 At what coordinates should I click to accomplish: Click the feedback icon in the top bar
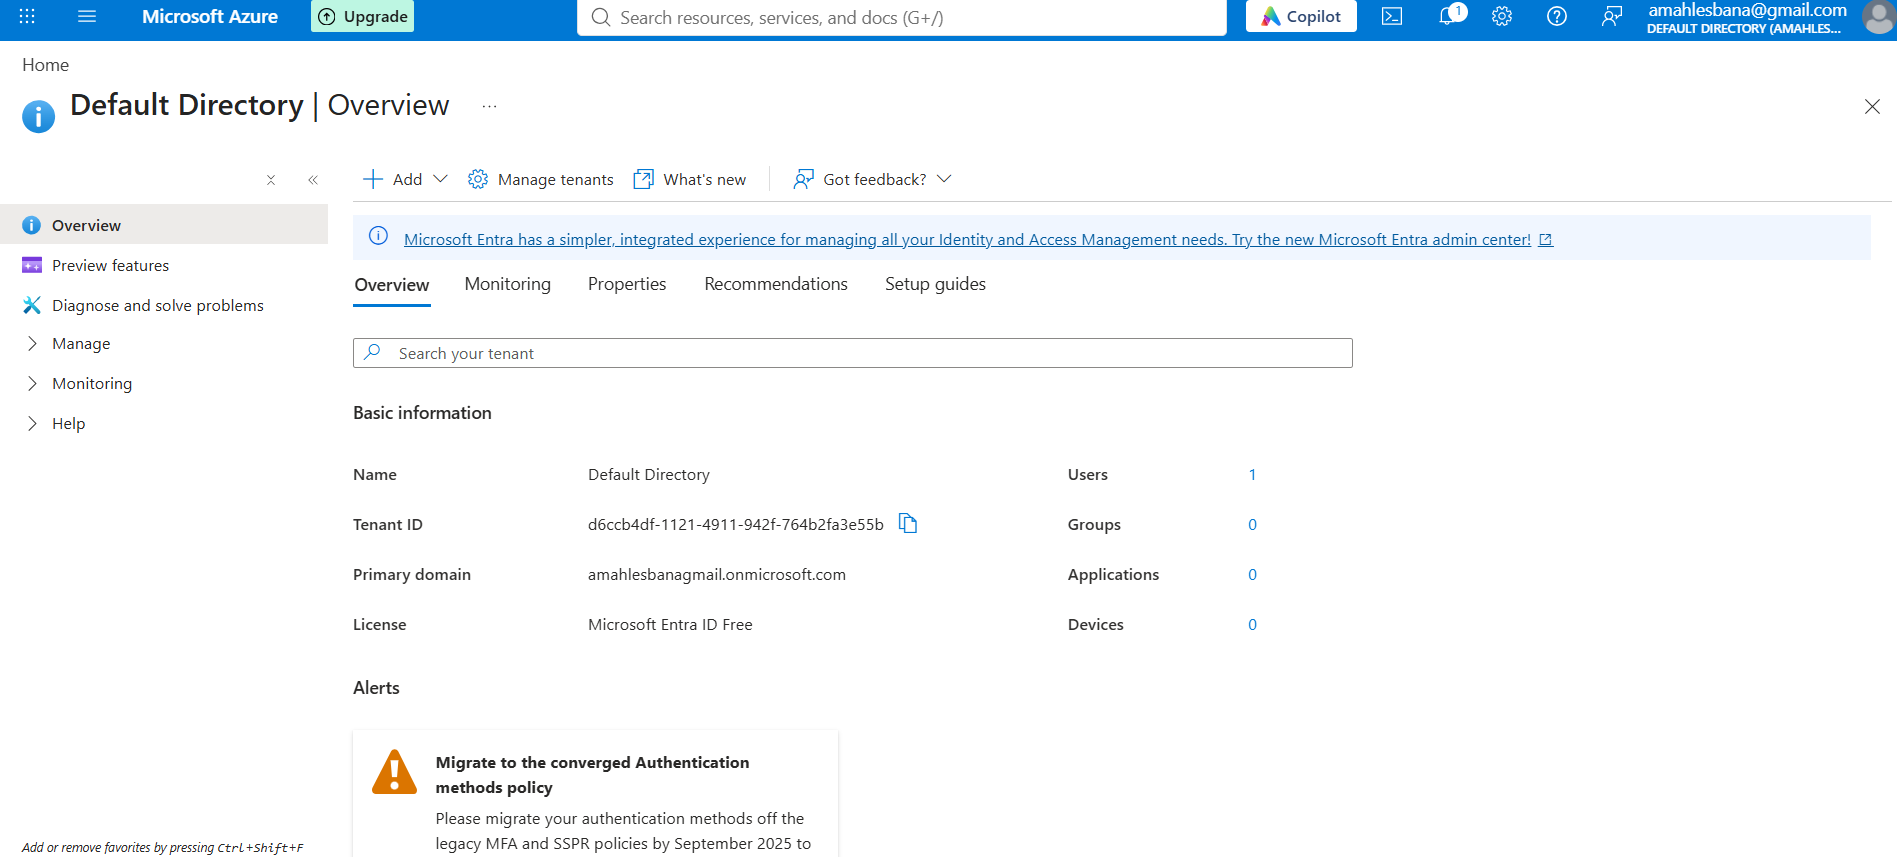[1611, 16]
